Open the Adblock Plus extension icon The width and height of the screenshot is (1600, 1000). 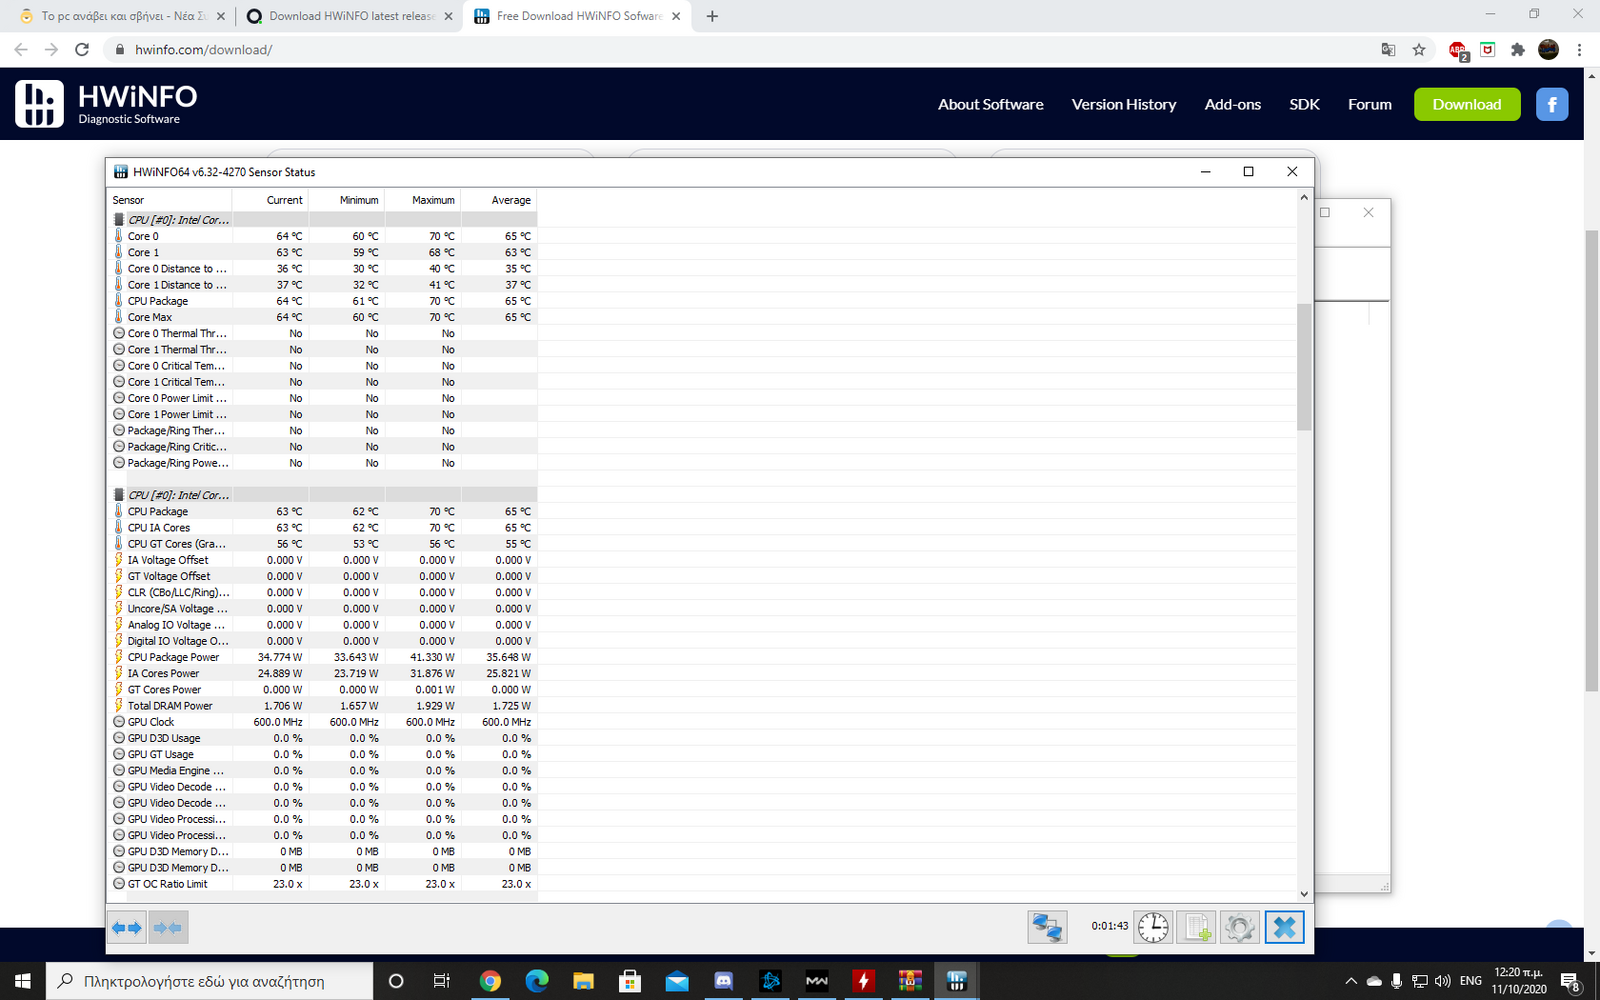point(1458,50)
